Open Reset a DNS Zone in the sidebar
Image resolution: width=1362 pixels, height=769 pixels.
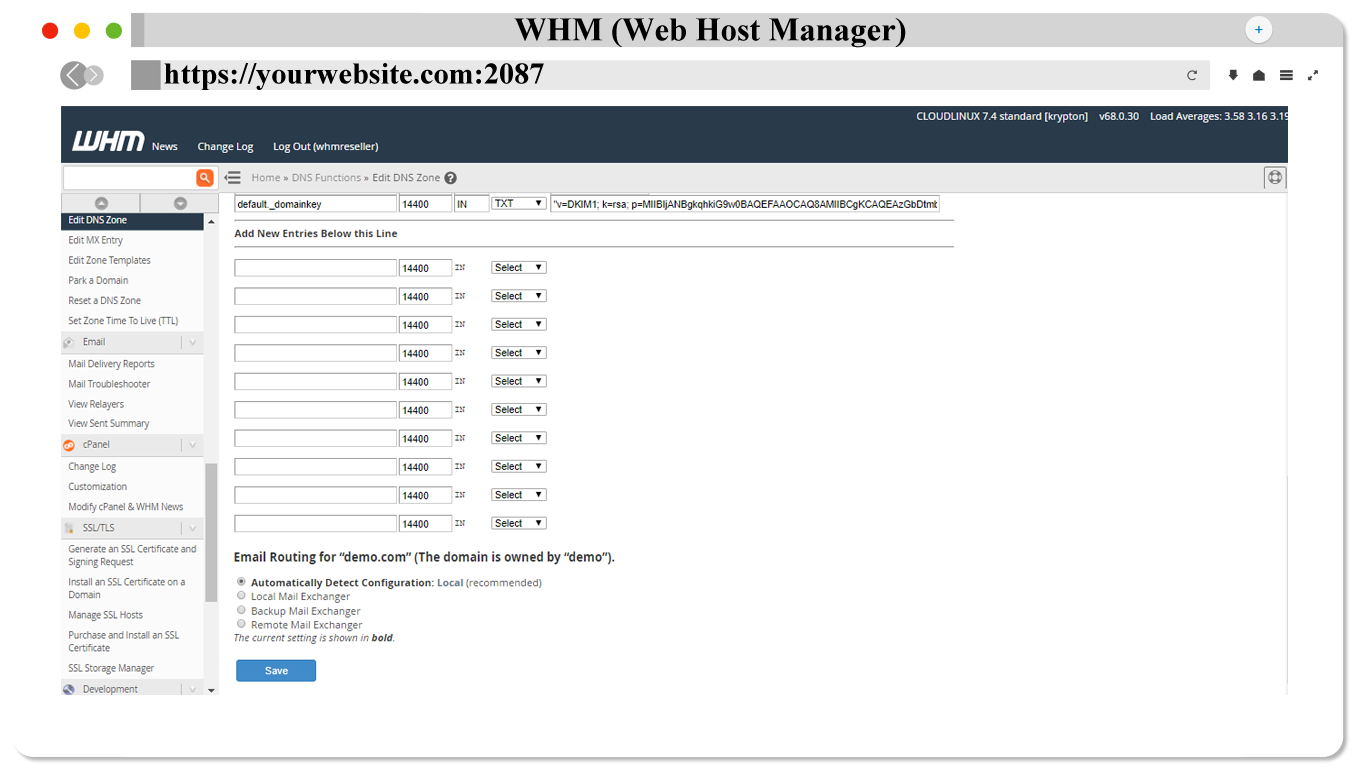pyautogui.click(x=104, y=300)
